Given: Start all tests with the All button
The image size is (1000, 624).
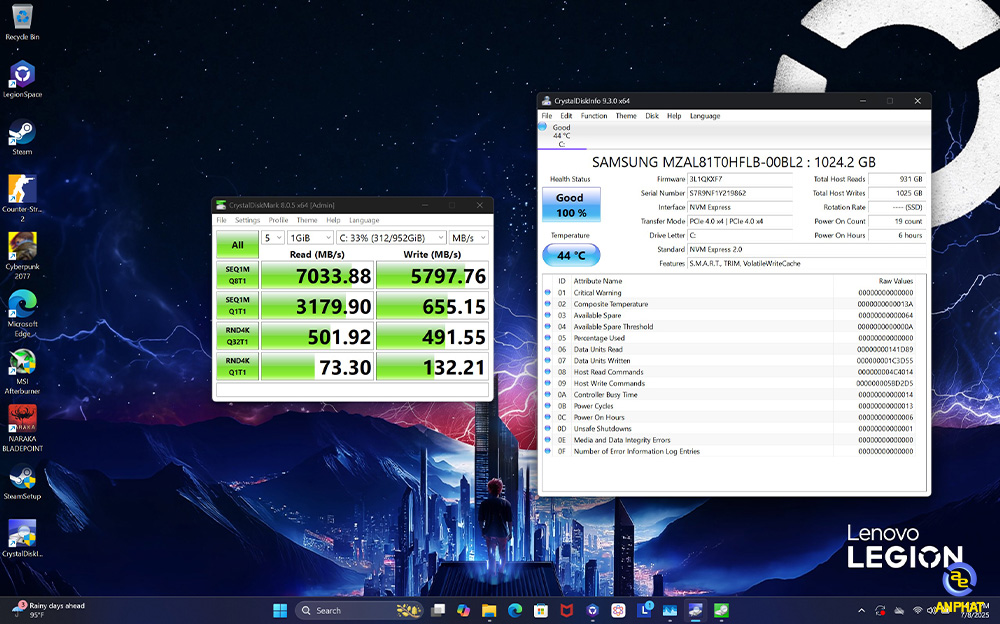Looking at the screenshot, I should [237, 244].
